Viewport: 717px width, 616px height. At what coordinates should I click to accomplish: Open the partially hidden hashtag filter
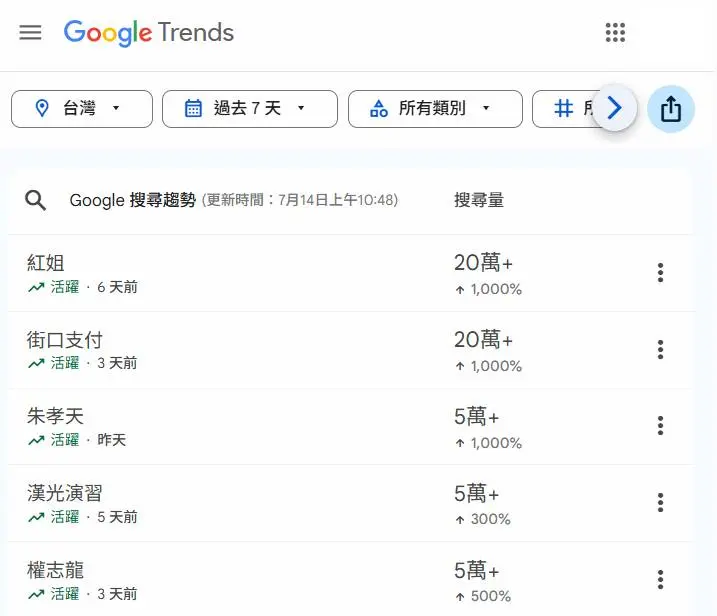click(568, 109)
